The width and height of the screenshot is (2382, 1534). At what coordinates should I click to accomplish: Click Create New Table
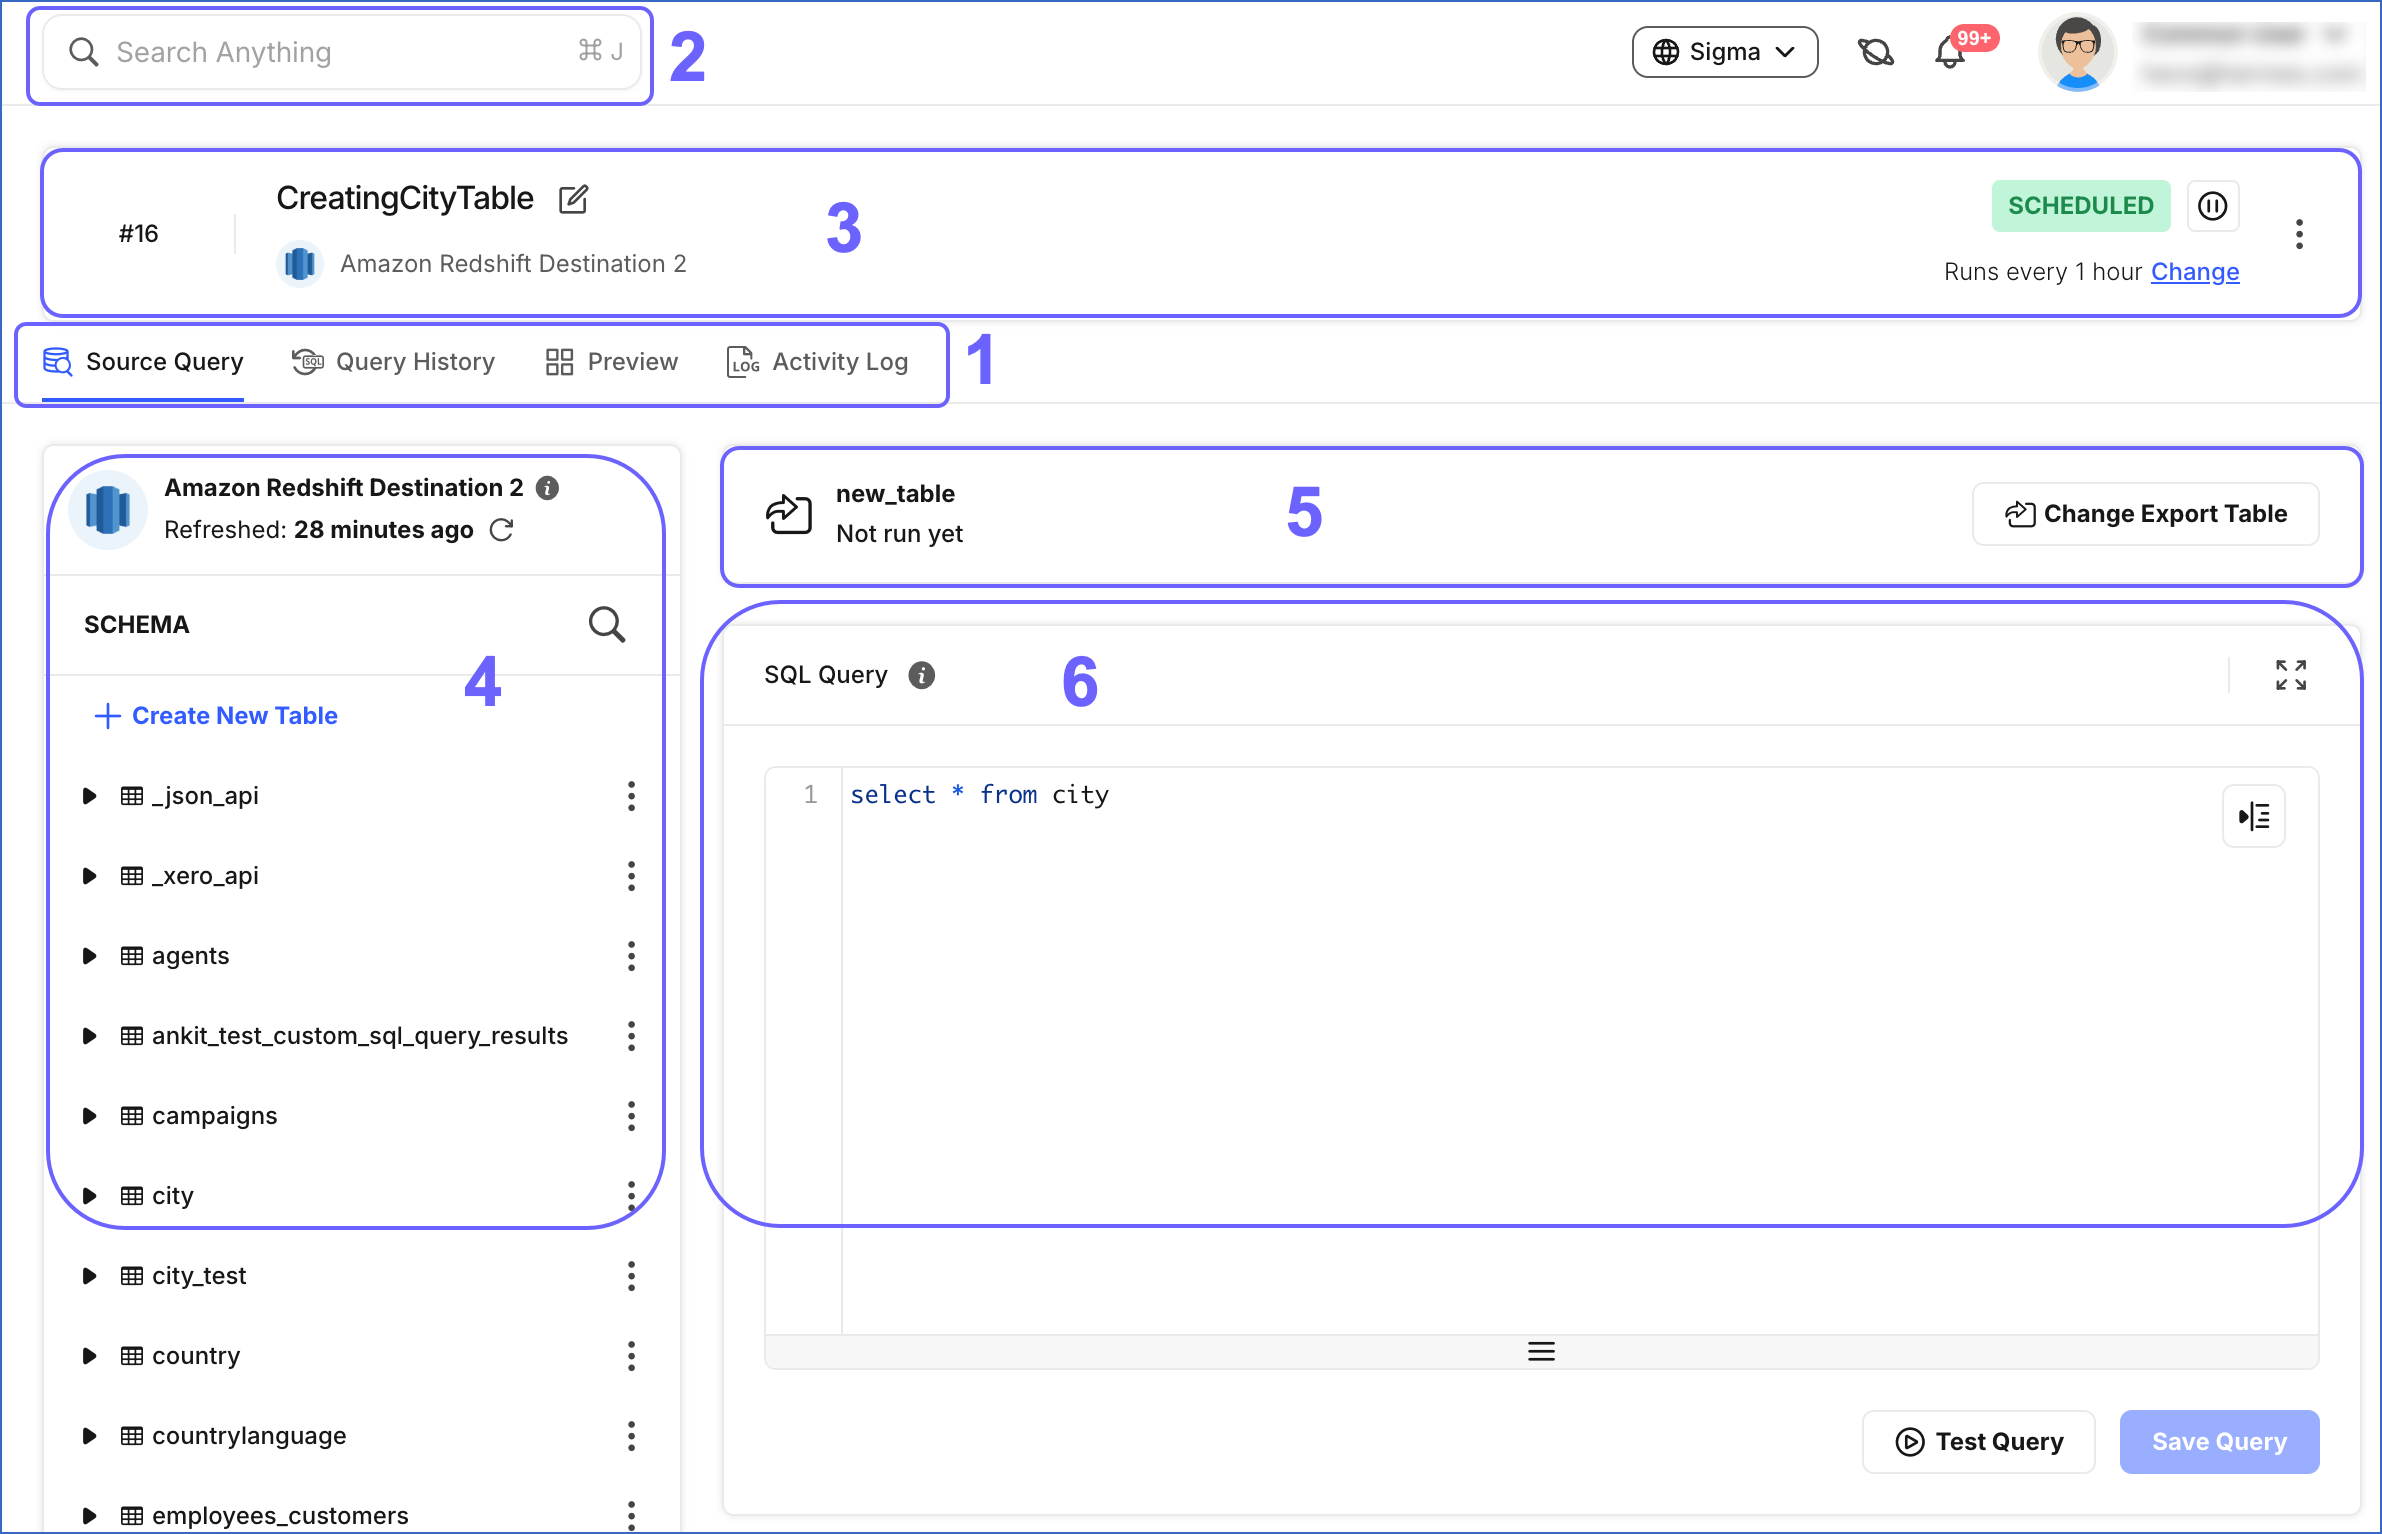click(216, 716)
